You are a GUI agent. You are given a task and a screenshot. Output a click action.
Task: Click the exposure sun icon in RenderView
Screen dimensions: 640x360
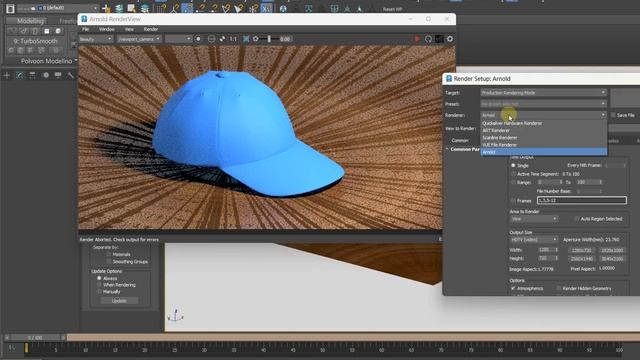click(x=256, y=39)
